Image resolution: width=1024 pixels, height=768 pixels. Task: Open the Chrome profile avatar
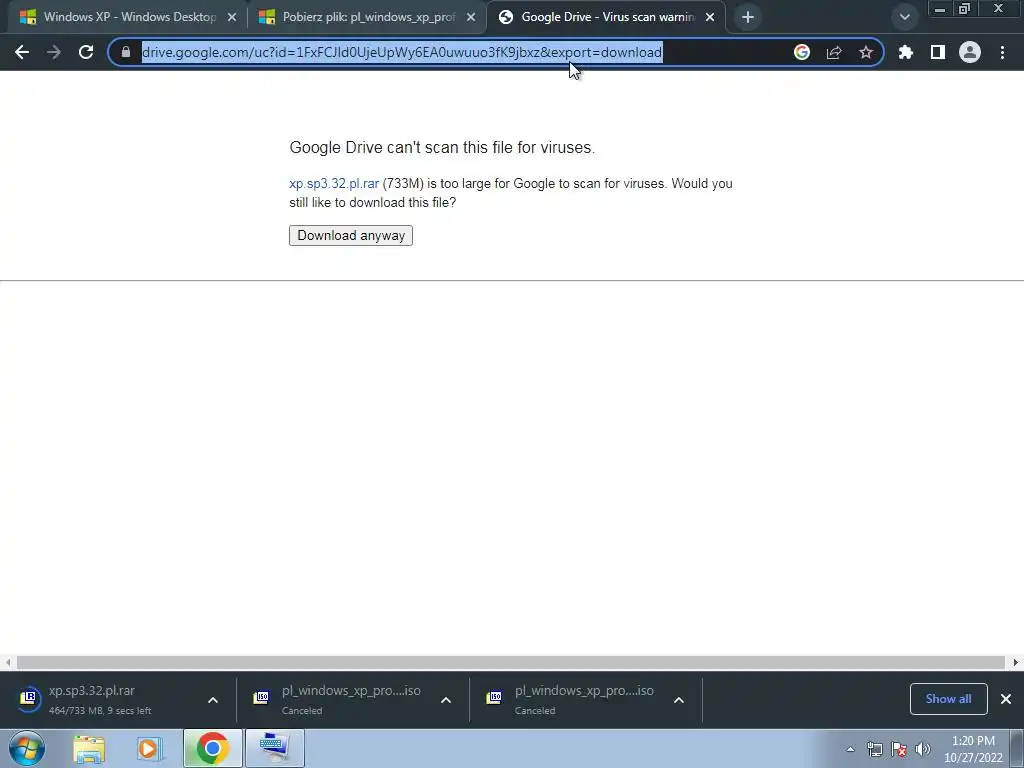[970, 52]
